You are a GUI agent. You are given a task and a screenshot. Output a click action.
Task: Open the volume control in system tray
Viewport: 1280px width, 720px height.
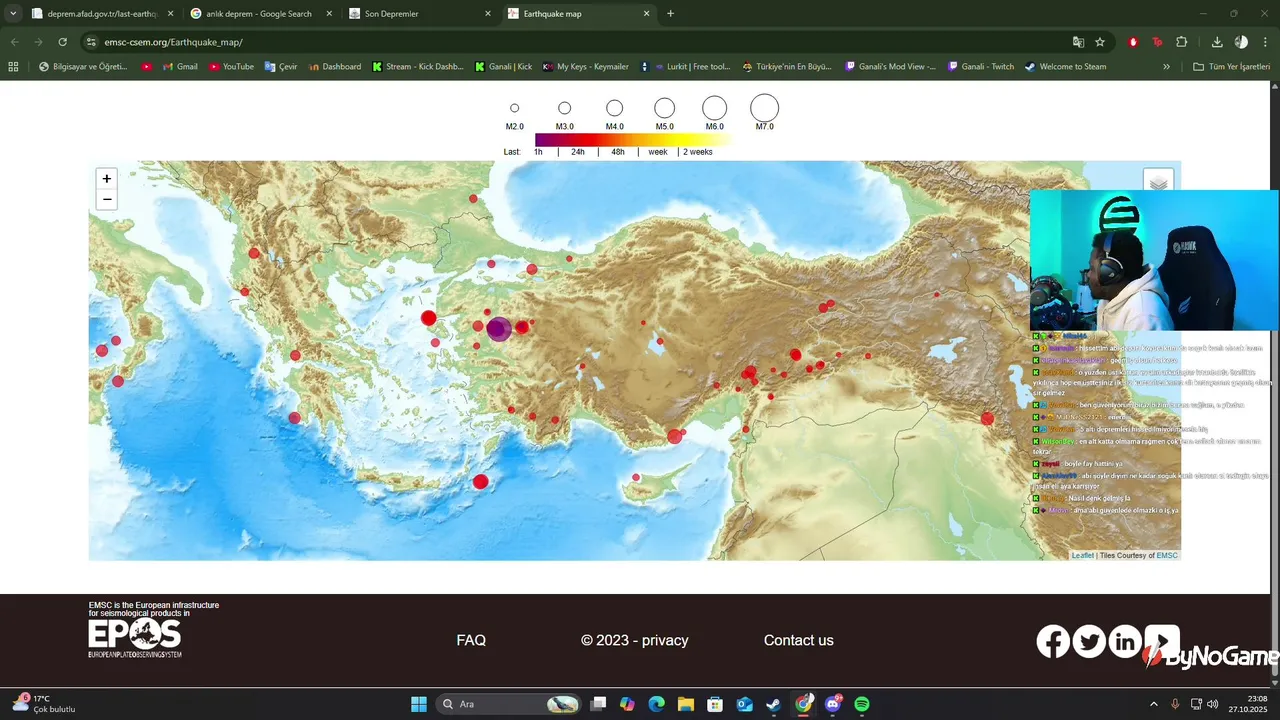[x=1212, y=704]
